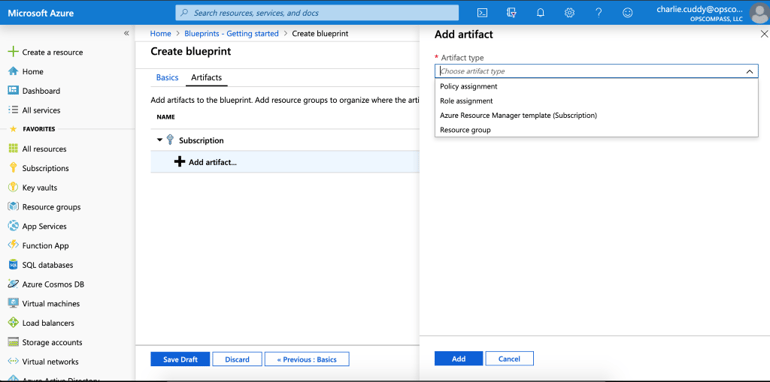Screen dimensions: 770x382
Task: Open the Subscriptions sidebar label
Action: pyautogui.click(x=46, y=168)
